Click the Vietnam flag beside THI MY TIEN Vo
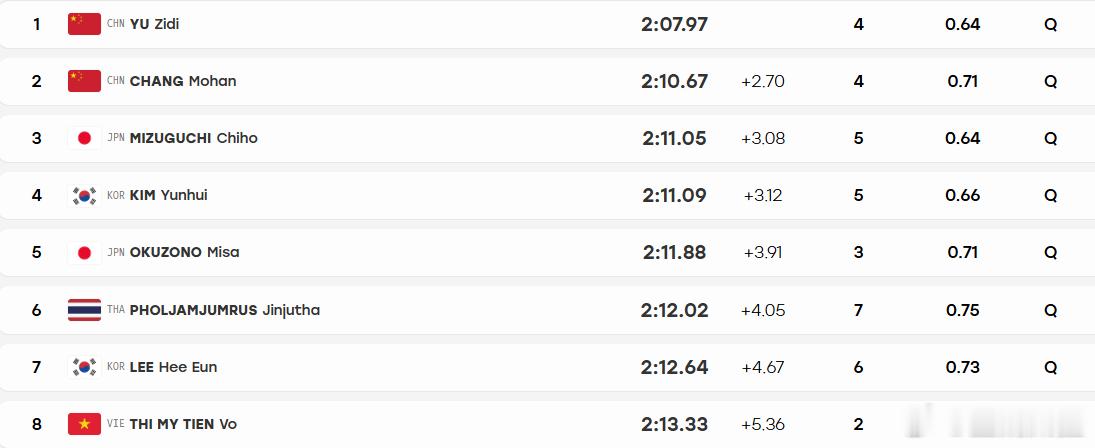 pyautogui.click(x=84, y=424)
